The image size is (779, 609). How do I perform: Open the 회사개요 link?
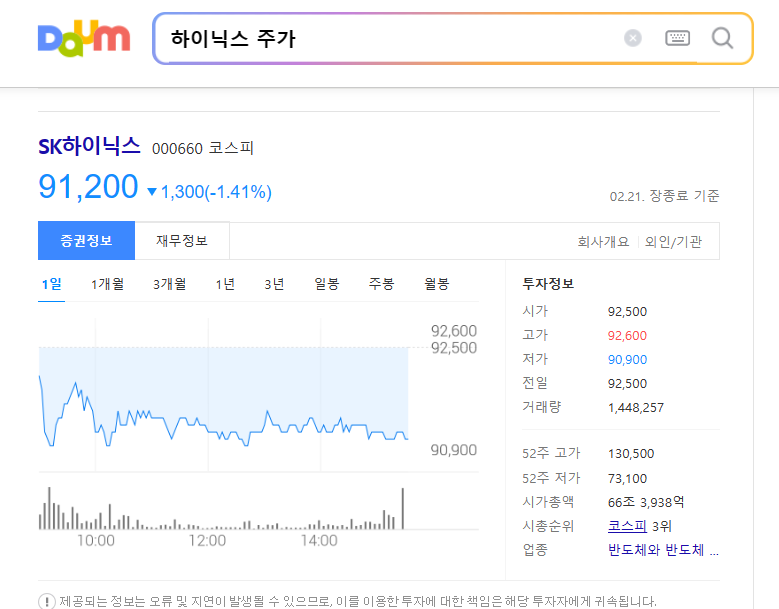603,242
